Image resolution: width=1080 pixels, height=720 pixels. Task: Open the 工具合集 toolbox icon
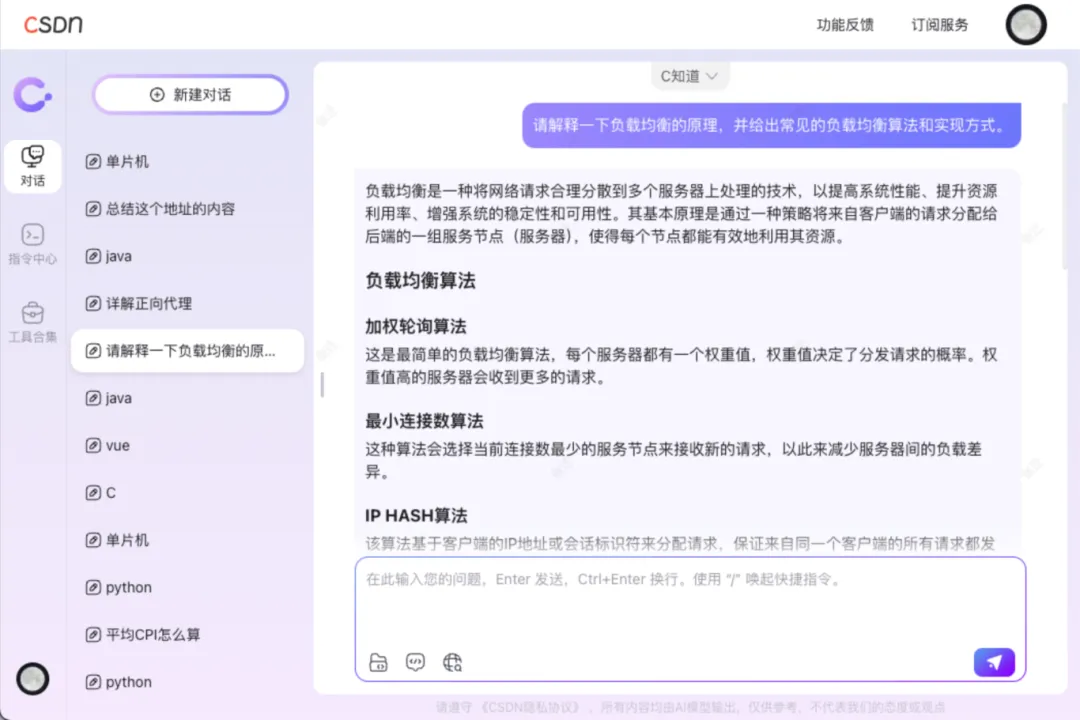[x=32, y=322]
